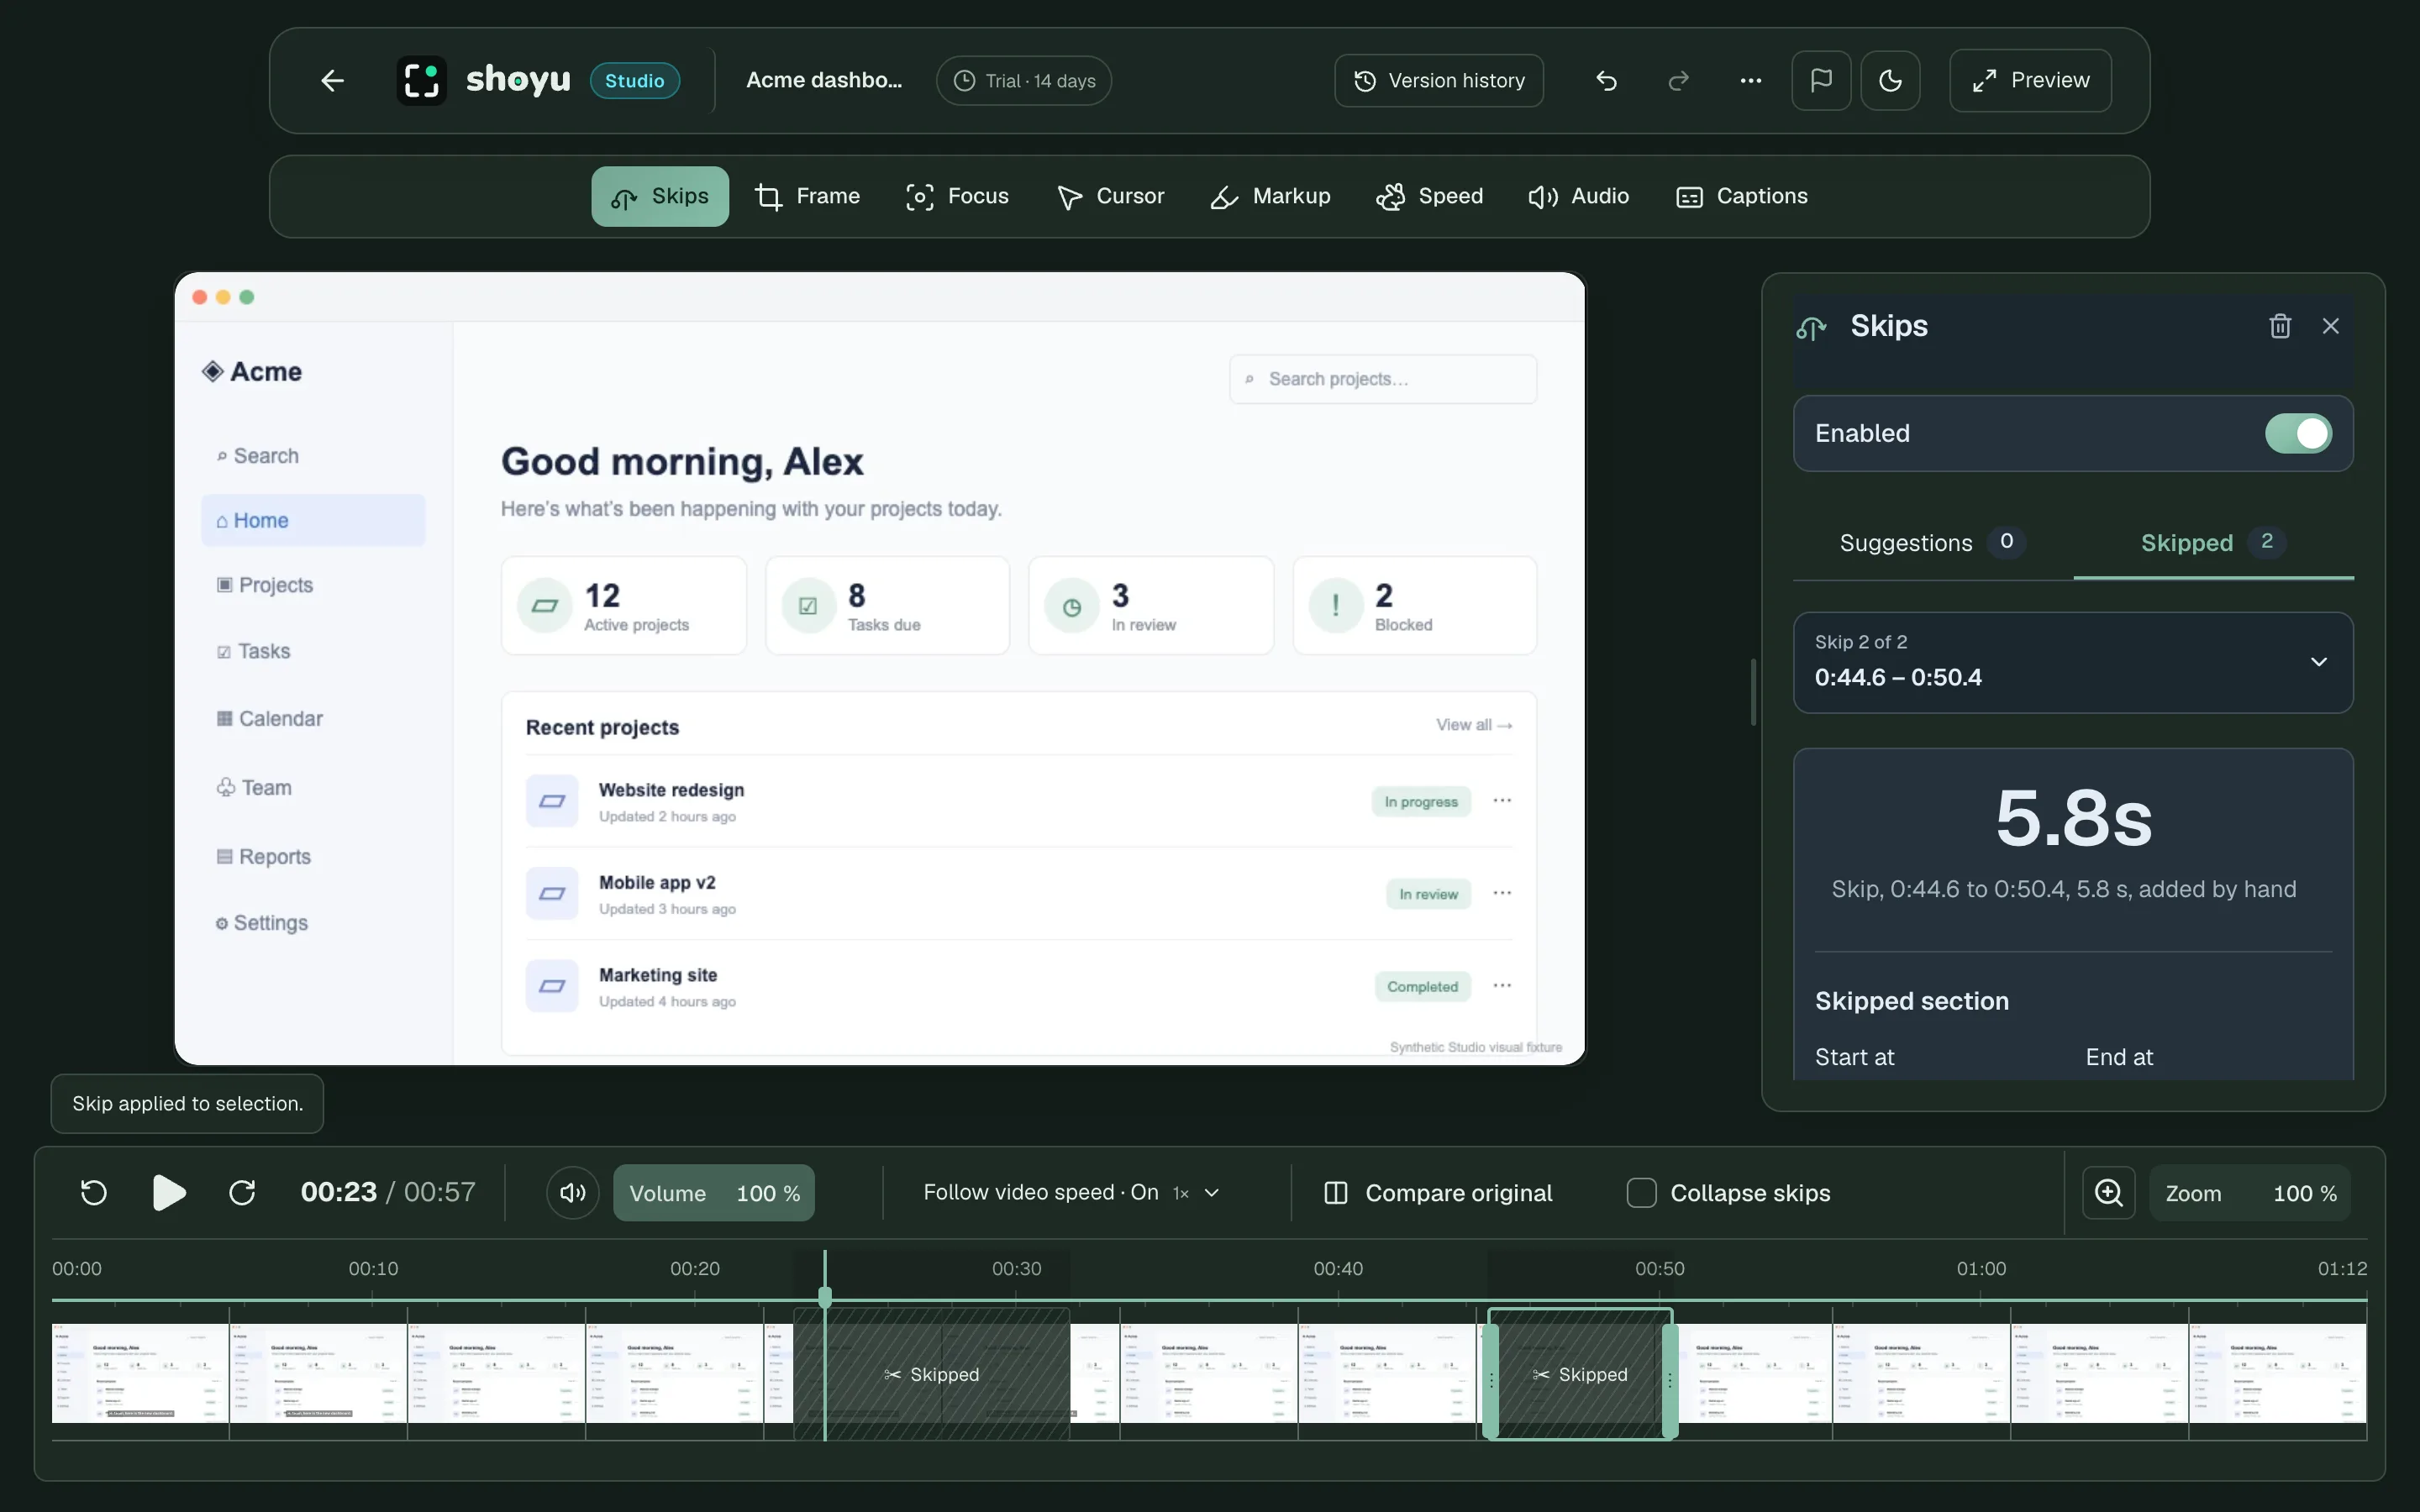Screen dimensions: 2420x1512
Task: Open the Captions tool
Action: [1742, 196]
